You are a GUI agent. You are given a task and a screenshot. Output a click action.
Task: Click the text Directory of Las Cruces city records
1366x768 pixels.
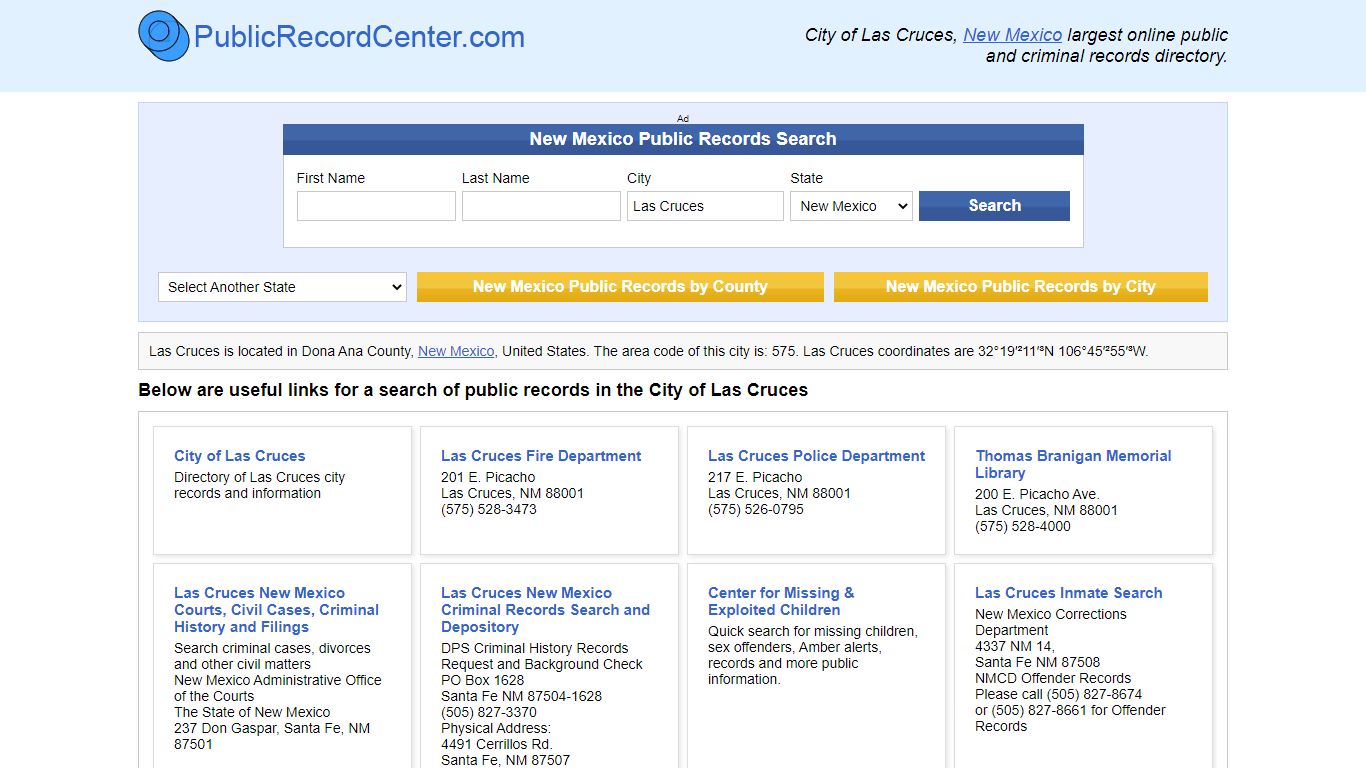tap(259, 485)
